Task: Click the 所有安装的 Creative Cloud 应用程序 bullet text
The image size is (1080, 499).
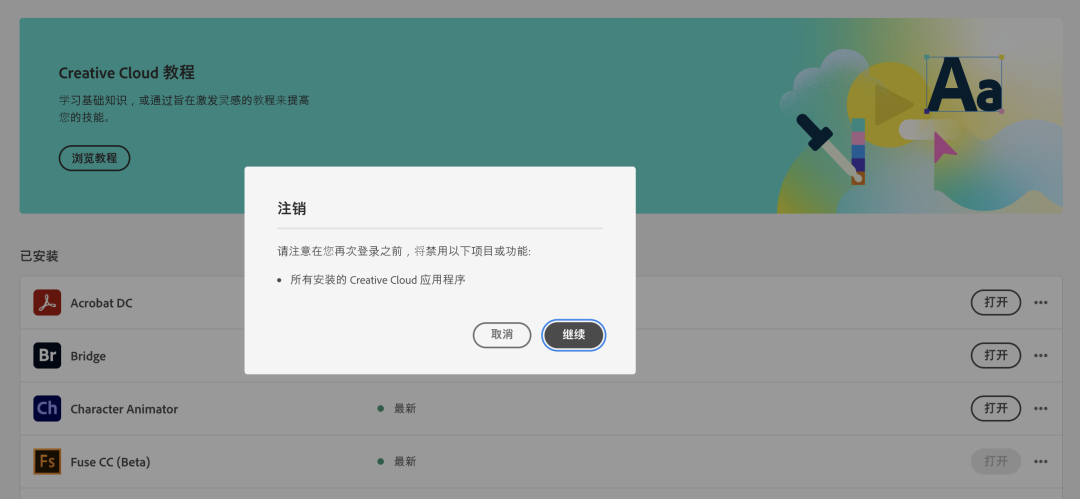Action: pyautogui.click(x=378, y=280)
